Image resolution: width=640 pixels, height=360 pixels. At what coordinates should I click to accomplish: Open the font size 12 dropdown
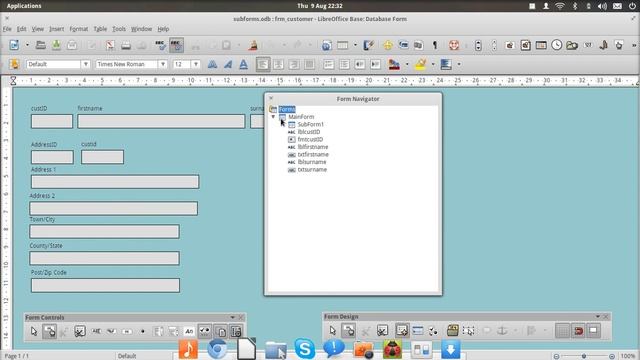click(196, 64)
